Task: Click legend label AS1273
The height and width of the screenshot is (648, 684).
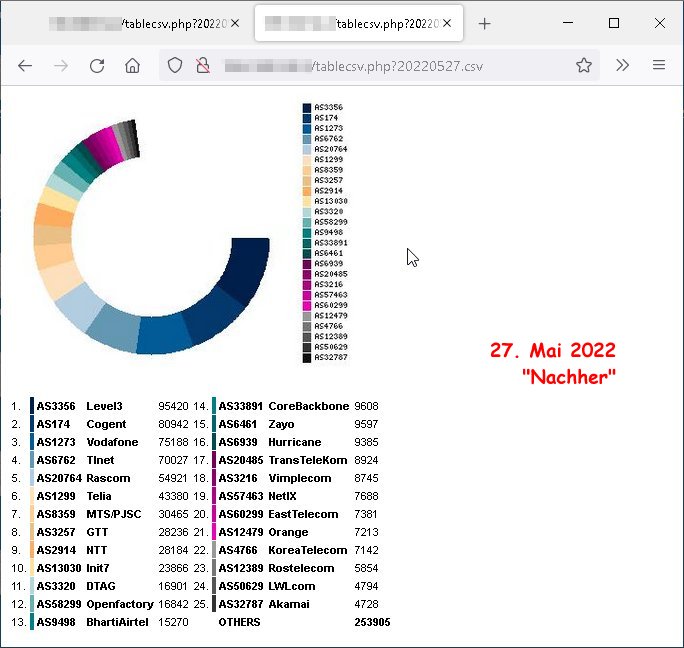Action: pyautogui.click(x=328, y=128)
